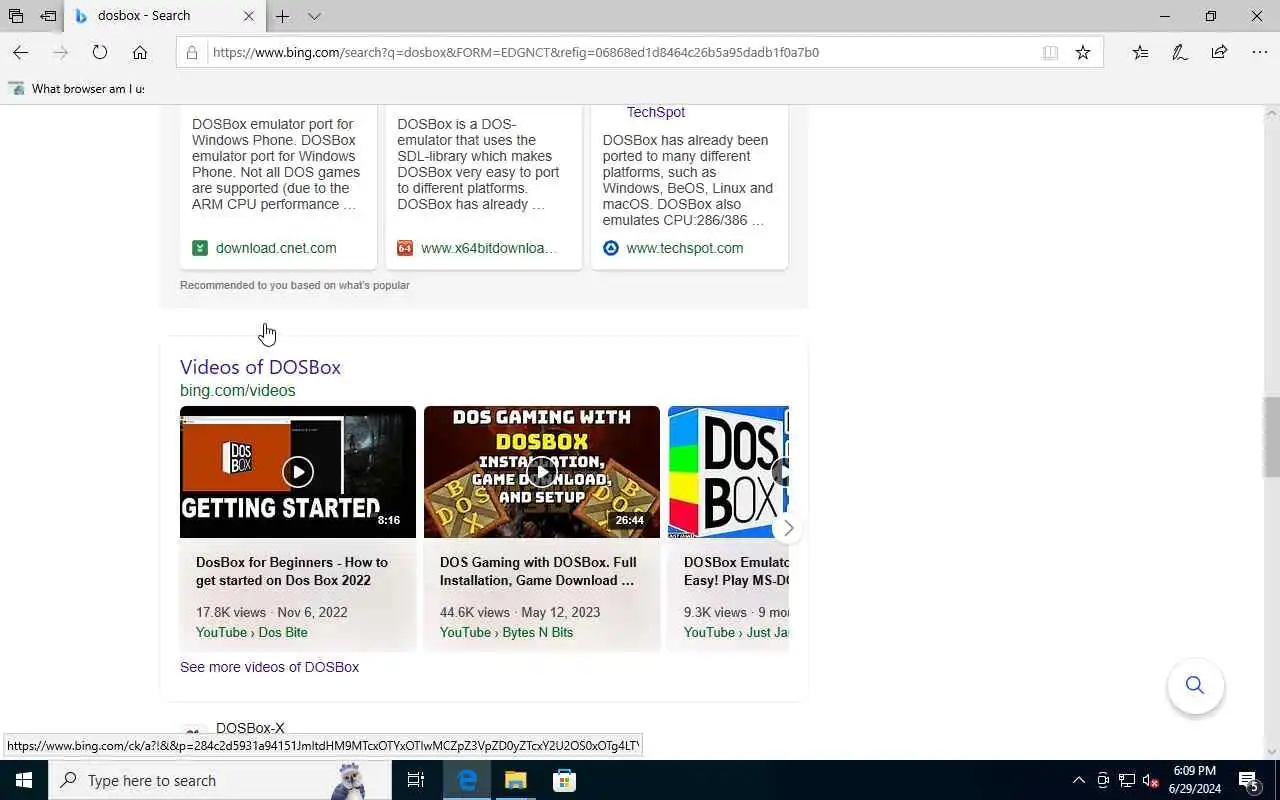The height and width of the screenshot is (800, 1280).
Task: Set these tabs aside icon
Action: (48, 16)
